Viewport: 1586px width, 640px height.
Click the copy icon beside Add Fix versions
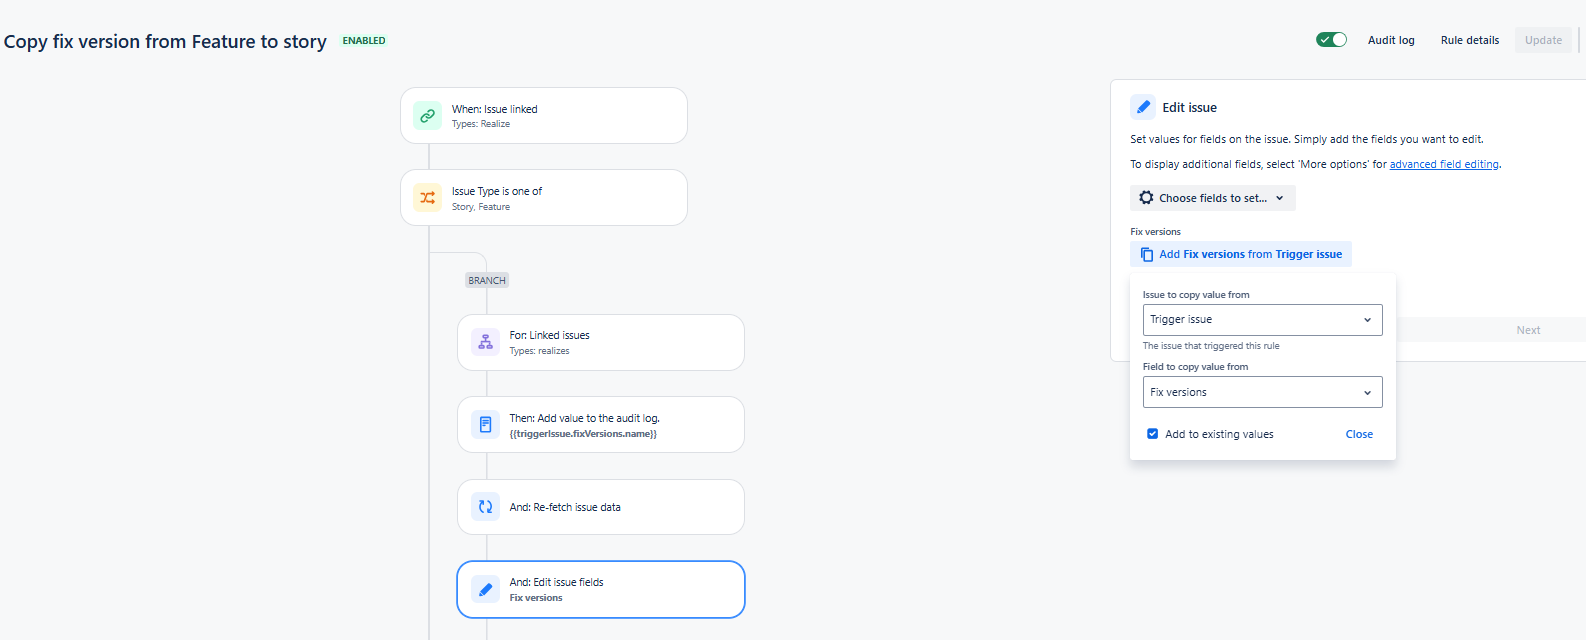(x=1147, y=254)
